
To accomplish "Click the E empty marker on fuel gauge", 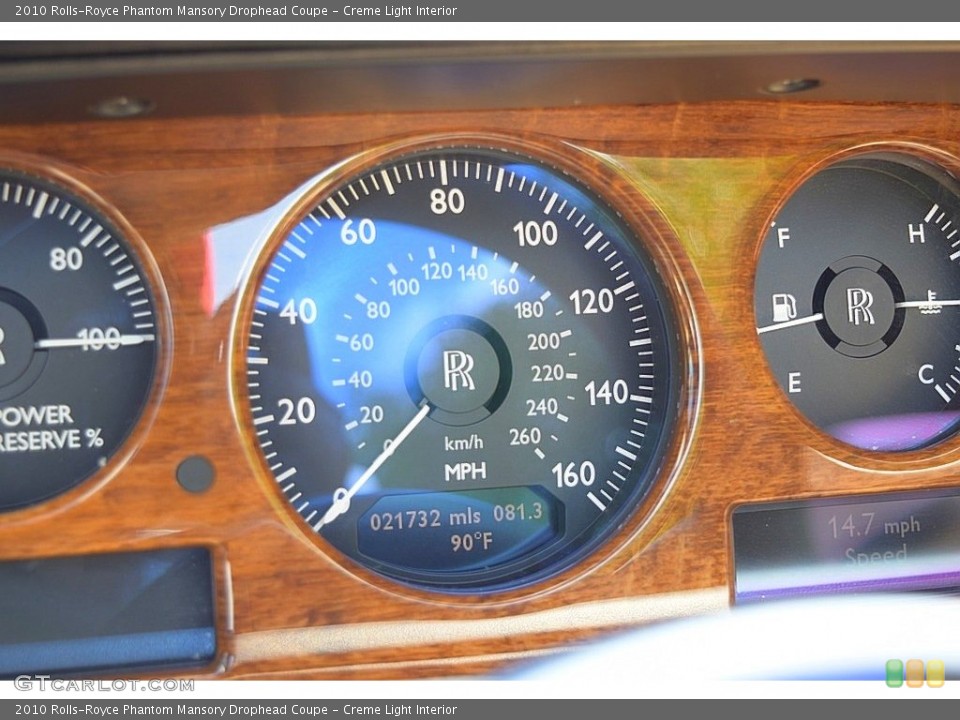I will coord(794,383).
